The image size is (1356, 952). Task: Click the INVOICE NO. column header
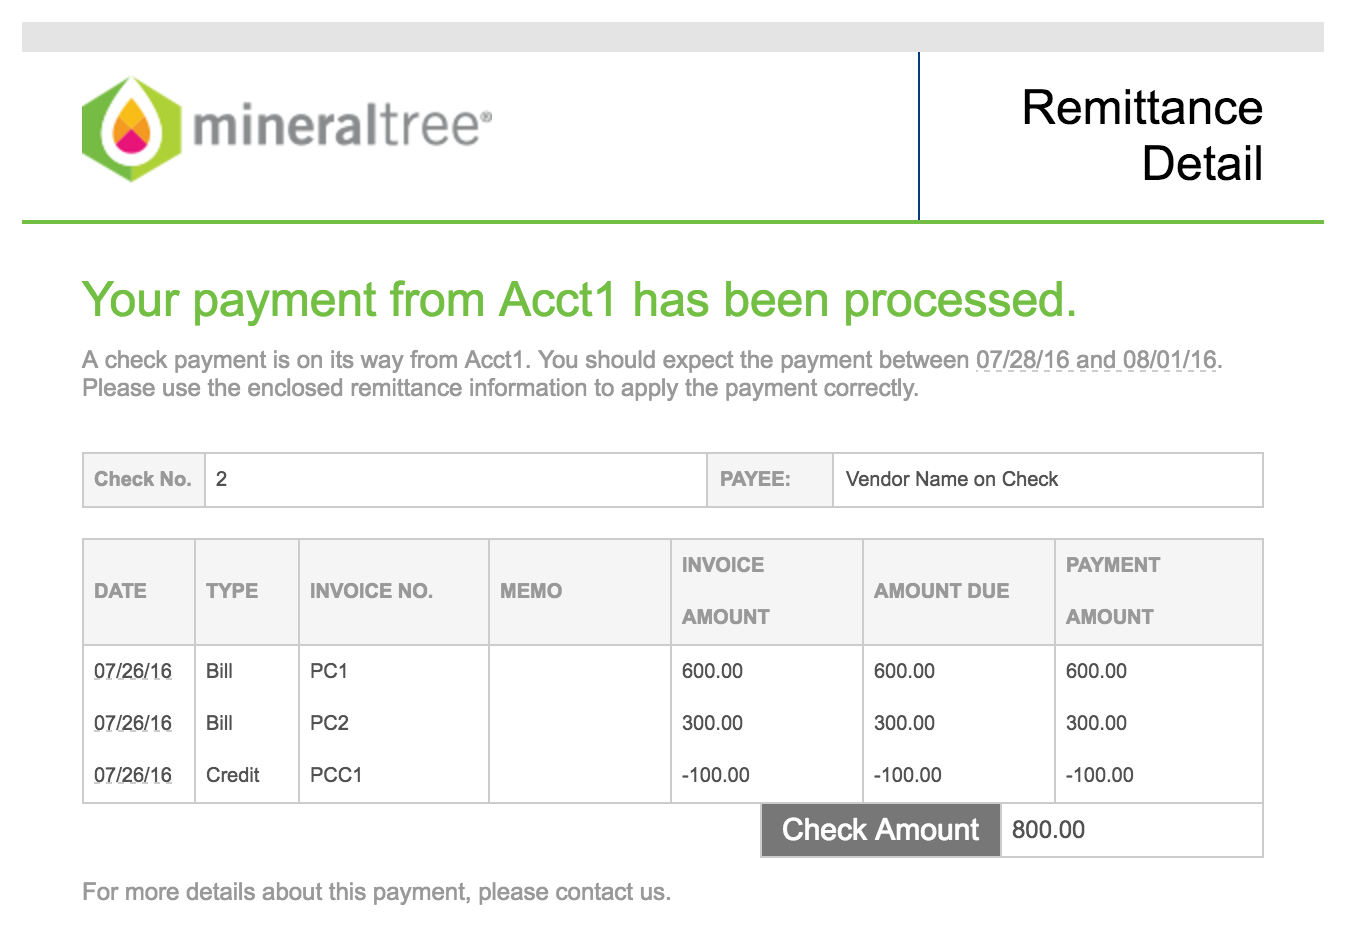371,591
